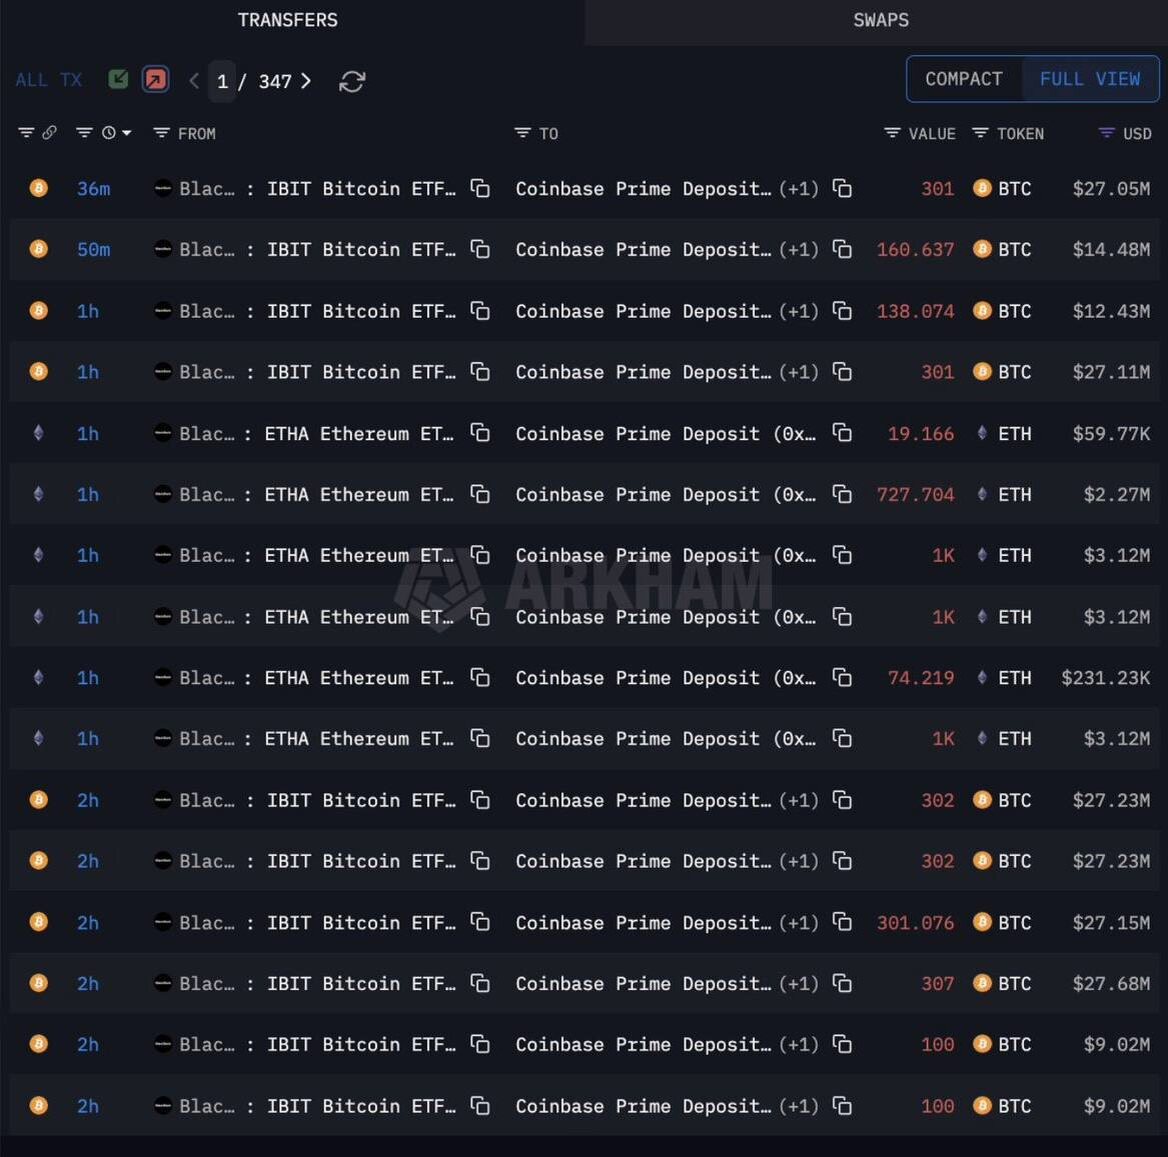The width and height of the screenshot is (1168, 1157).
Task: Copy sender address in 74.219 ETH row
Action: tap(480, 677)
